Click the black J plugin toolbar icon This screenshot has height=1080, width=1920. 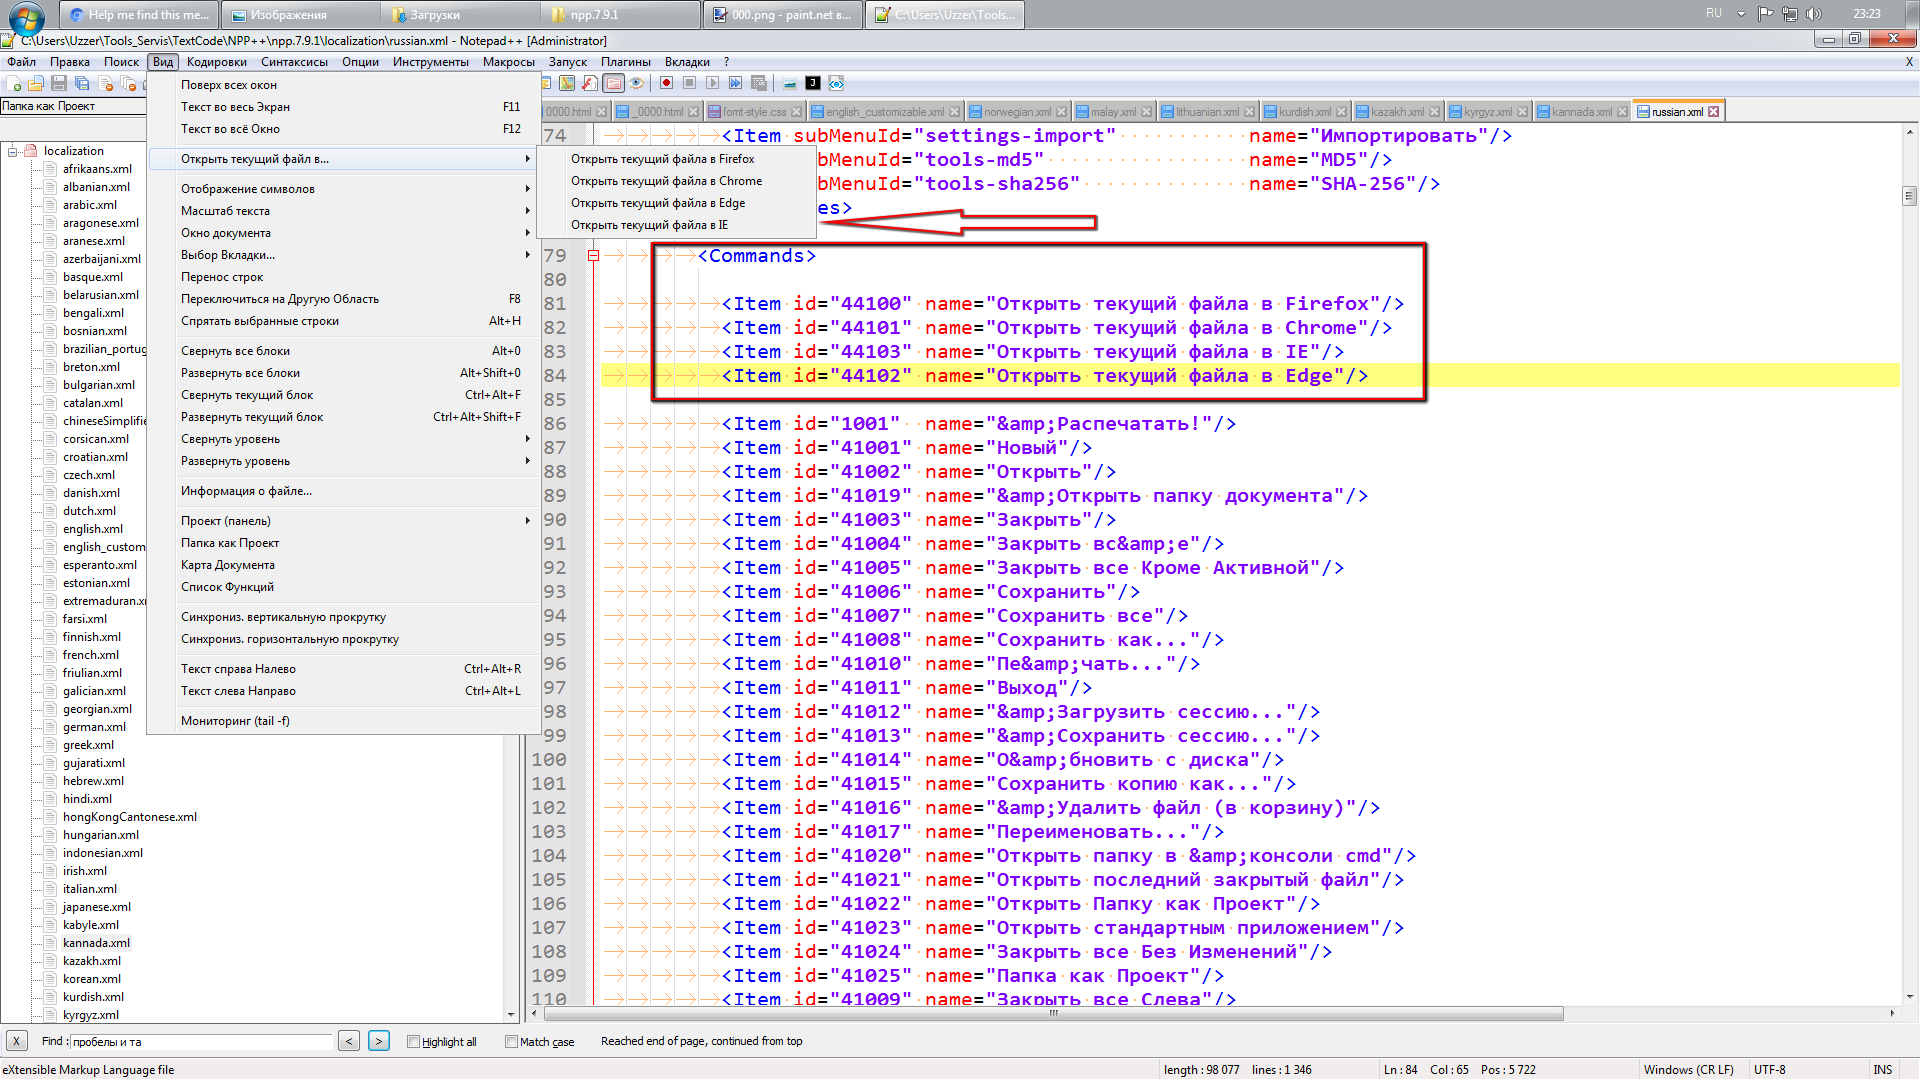pyautogui.click(x=813, y=83)
